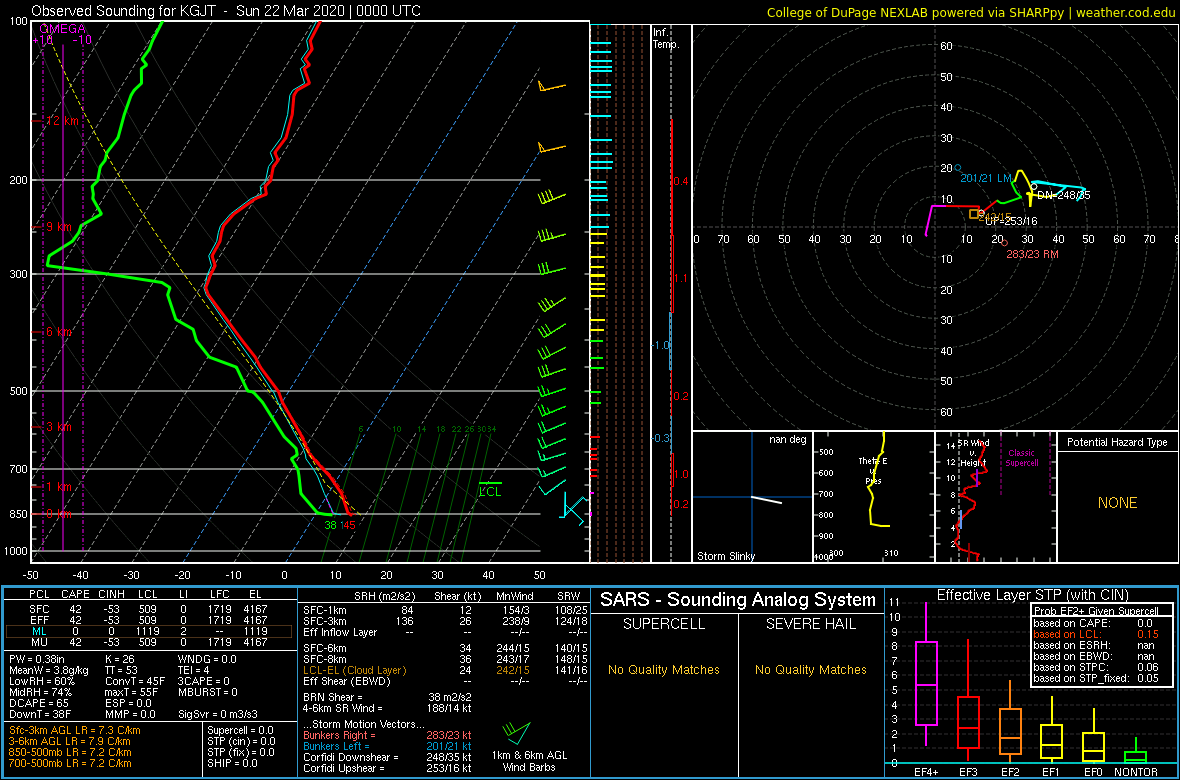Select the MU parcel row

tap(150, 643)
